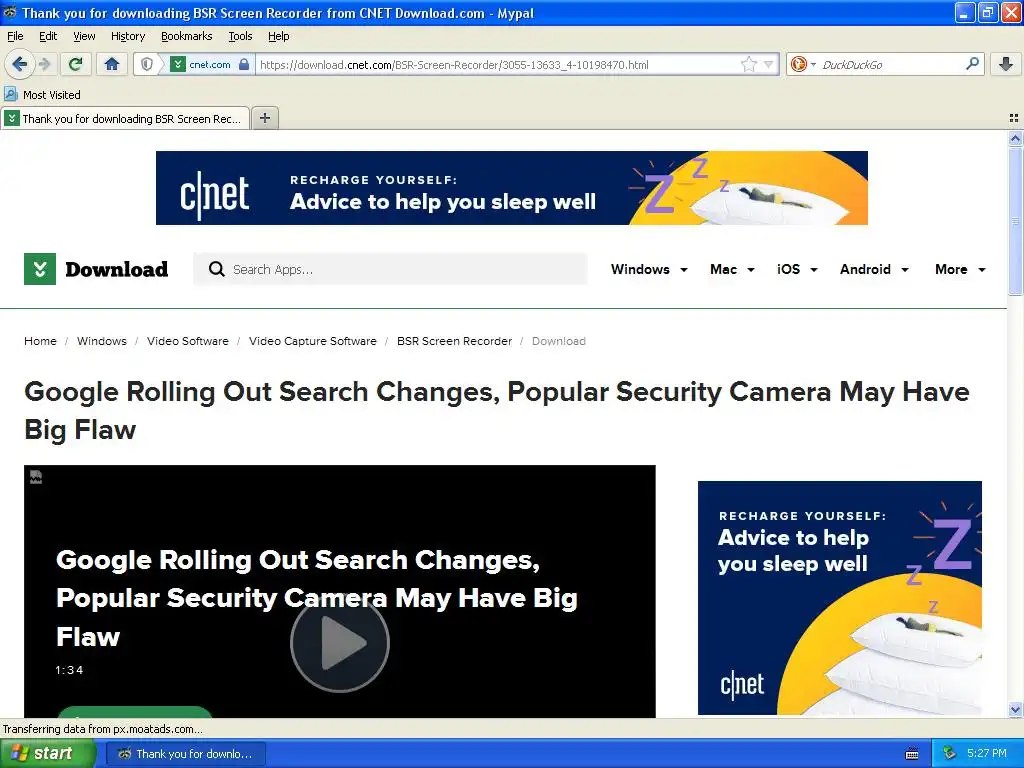
Task: Open the Help menu
Action: click(x=279, y=36)
